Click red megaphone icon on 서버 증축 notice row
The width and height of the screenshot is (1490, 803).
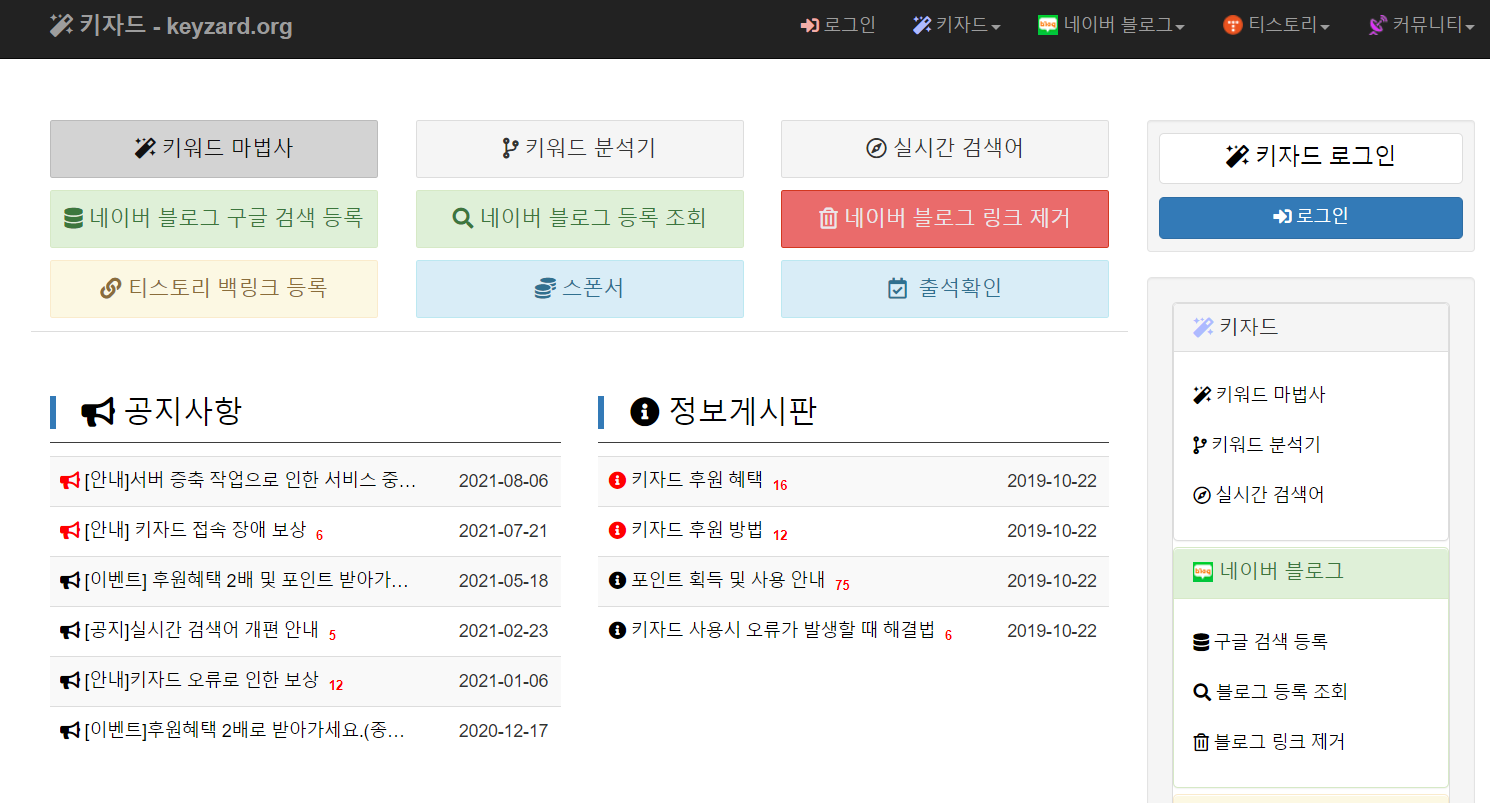pyautogui.click(x=69, y=481)
